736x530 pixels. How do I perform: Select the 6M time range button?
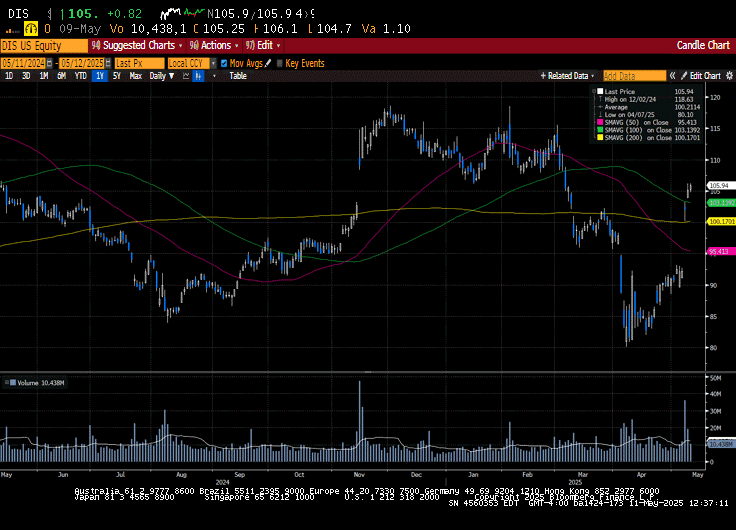click(61, 75)
